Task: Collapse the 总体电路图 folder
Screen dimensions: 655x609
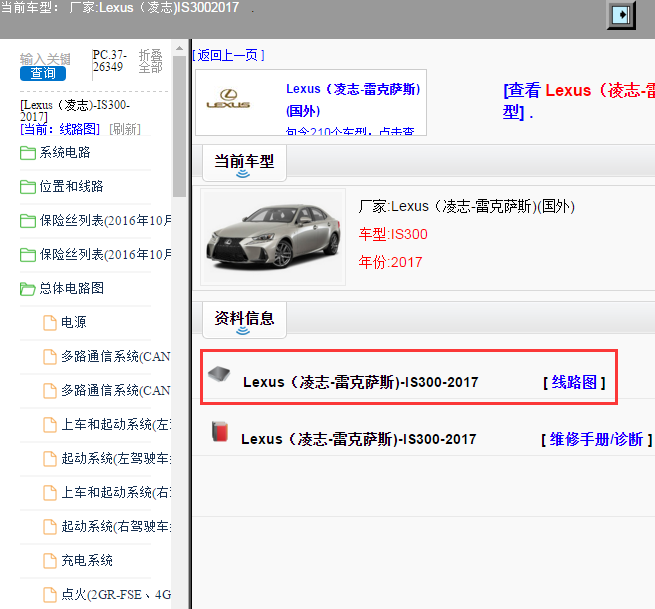Action: click(x=71, y=288)
